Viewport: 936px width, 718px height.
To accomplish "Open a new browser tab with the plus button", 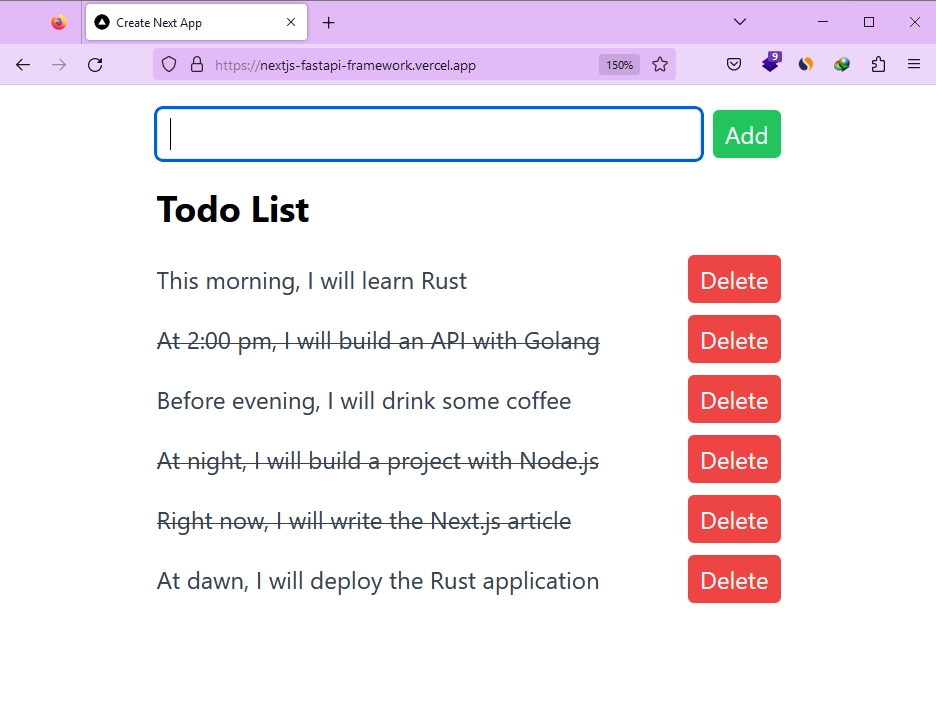I will [x=330, y=21].
